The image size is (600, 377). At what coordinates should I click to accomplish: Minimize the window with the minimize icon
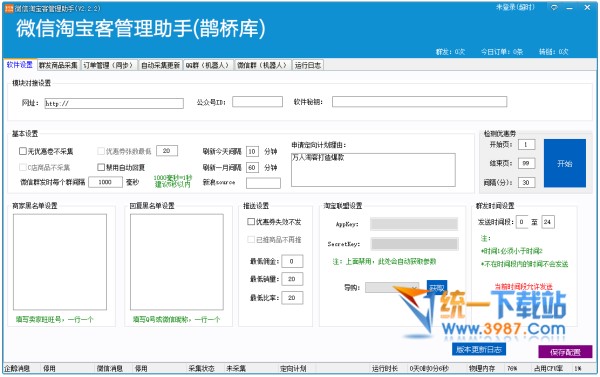point(570,8)
